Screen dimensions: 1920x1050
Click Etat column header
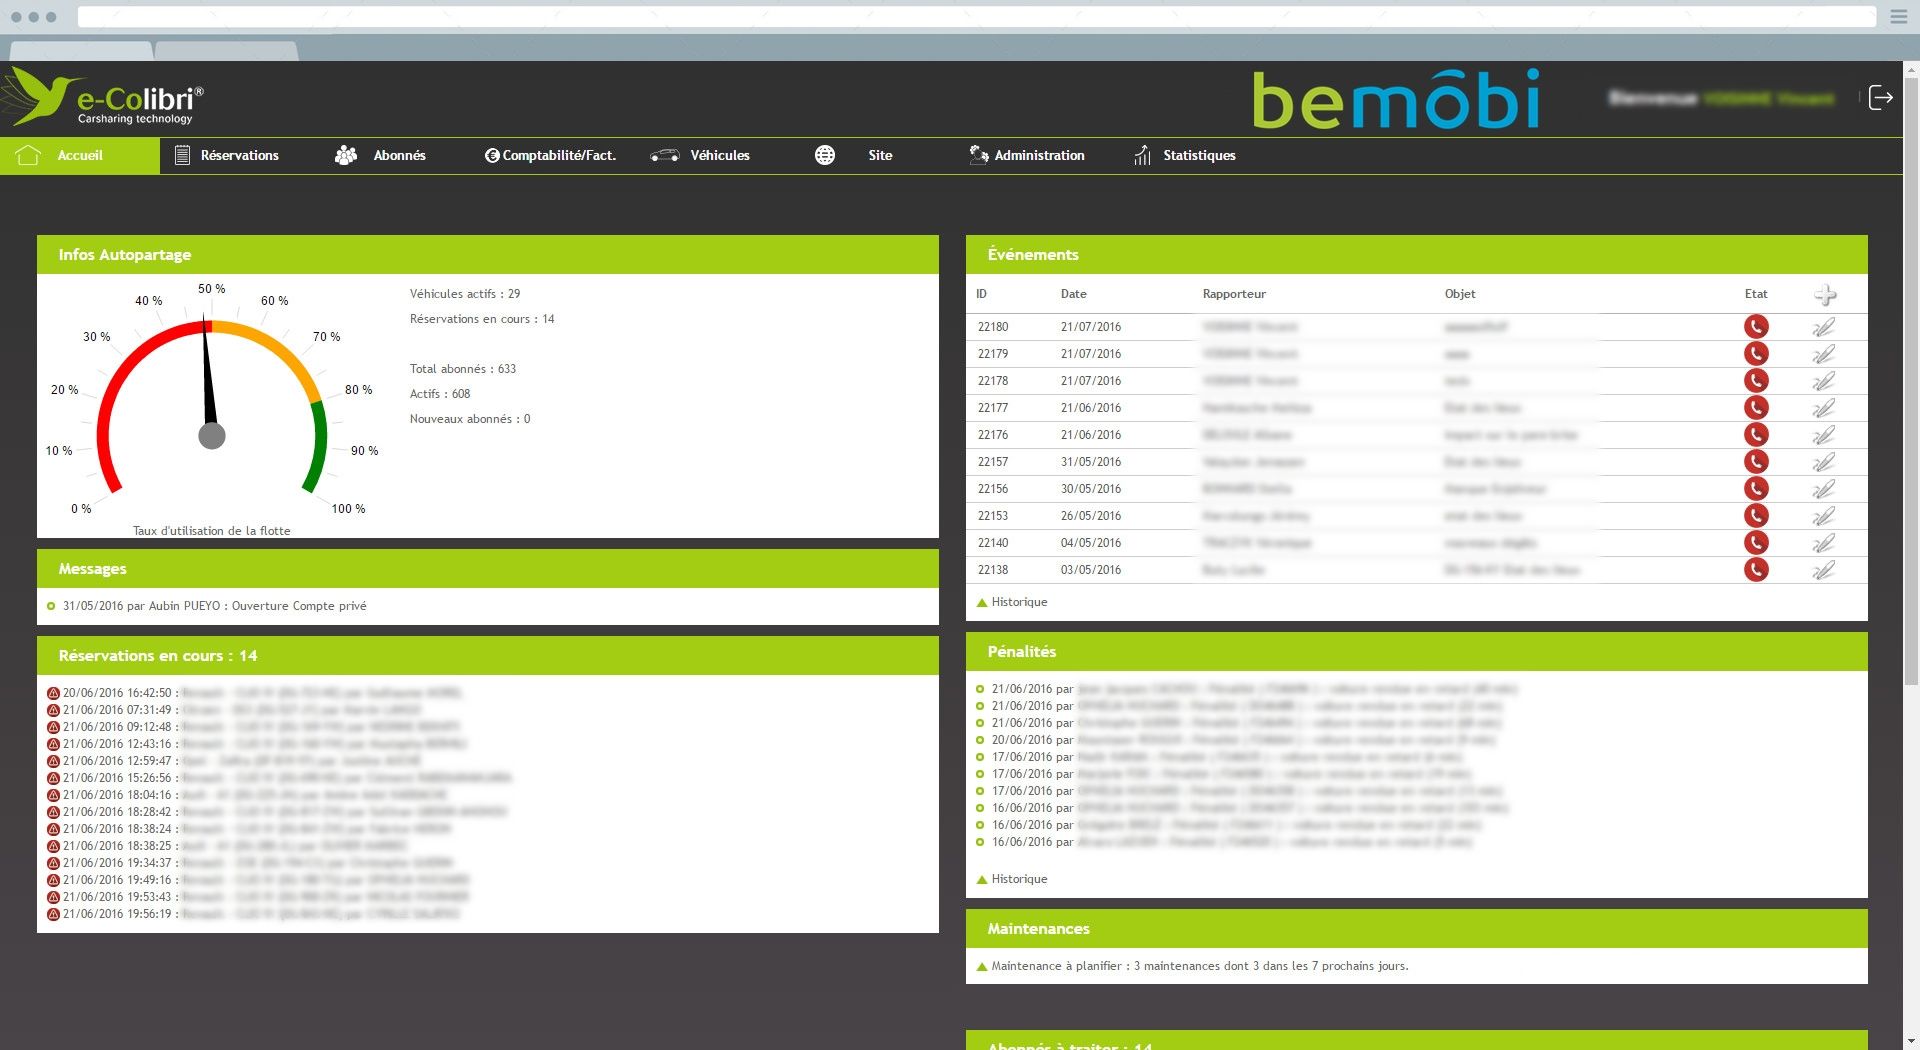click(1756, 294)
